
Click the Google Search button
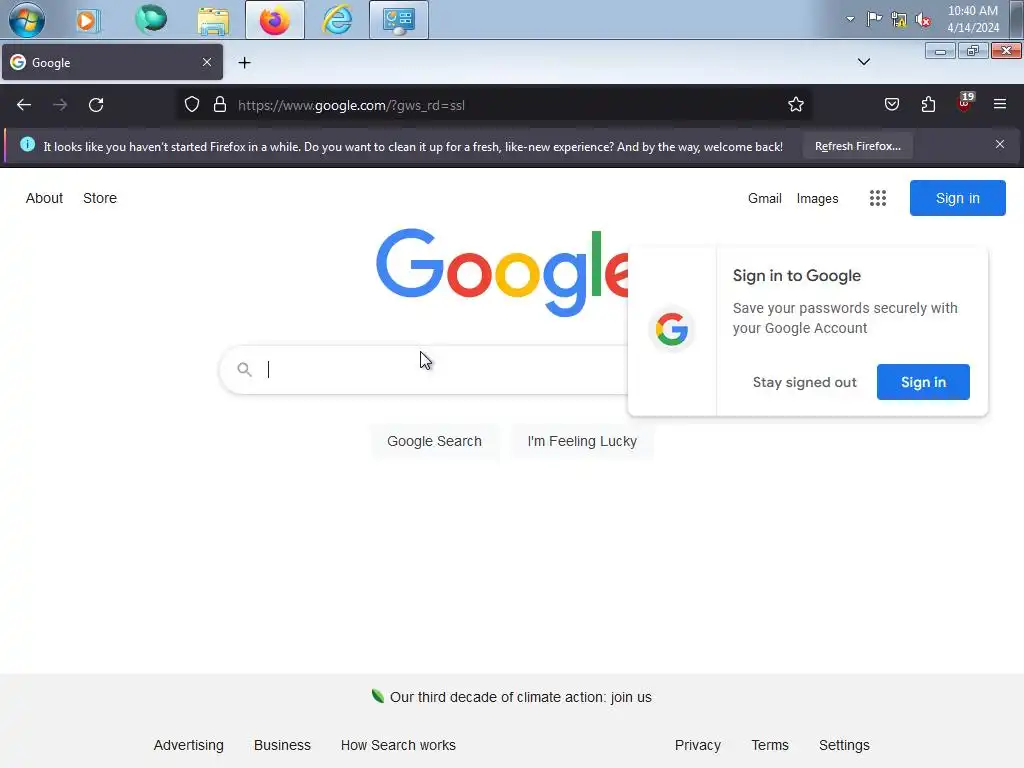(434, 441)
